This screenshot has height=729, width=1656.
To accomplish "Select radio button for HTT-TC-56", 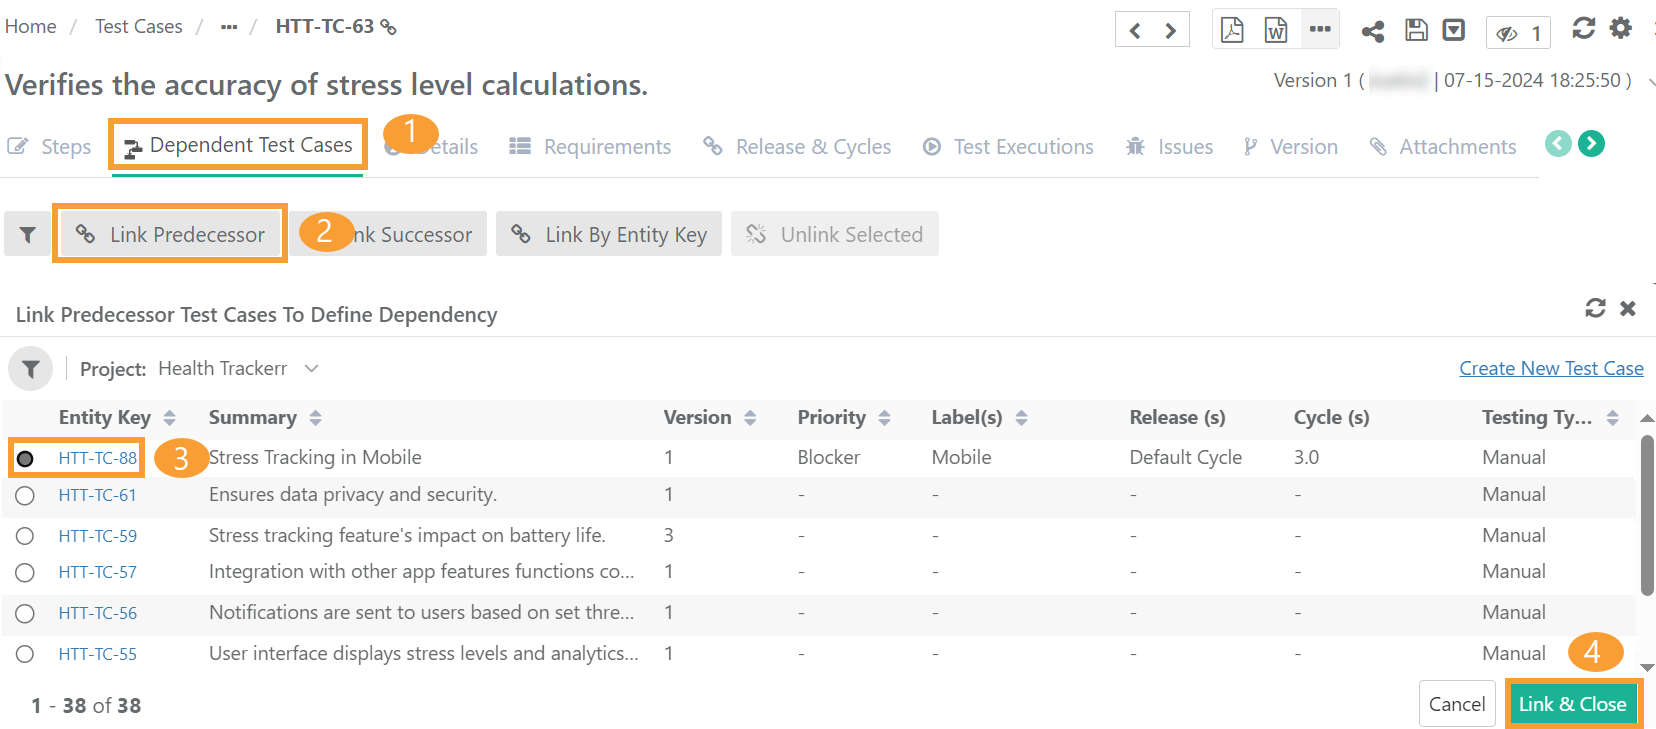I will tap(25, 613).
